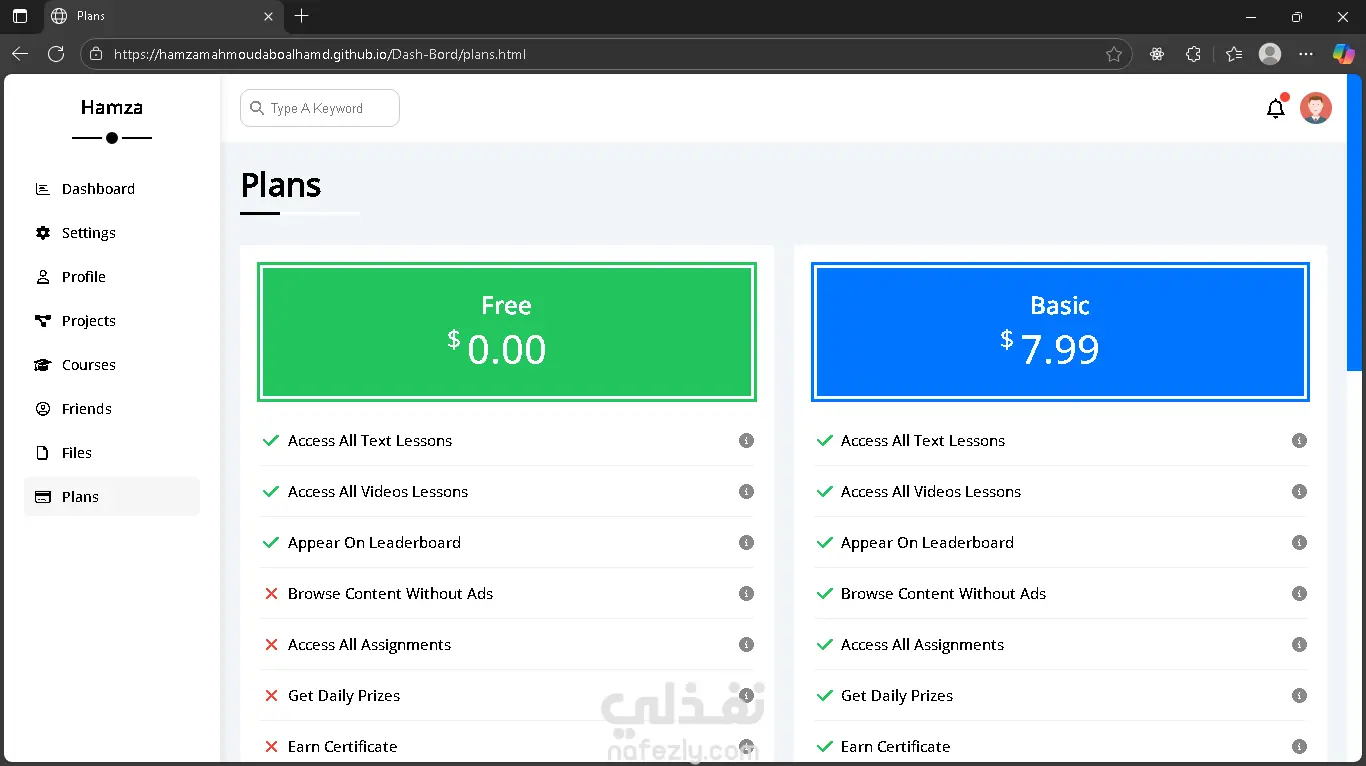Click the browser address bar URL
The image size is (1366, 766).
(320, 54)
